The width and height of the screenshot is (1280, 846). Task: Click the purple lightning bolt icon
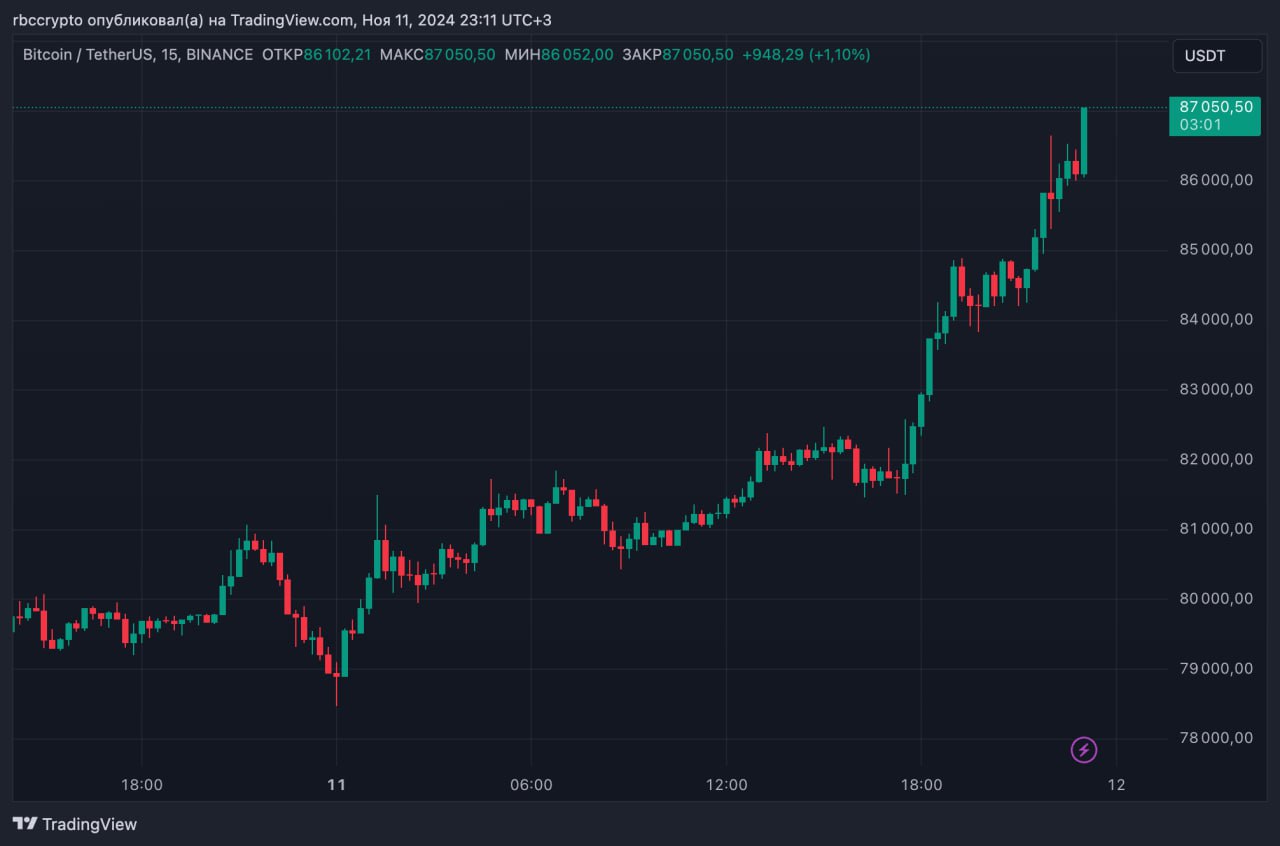(x=1084, y=749)
